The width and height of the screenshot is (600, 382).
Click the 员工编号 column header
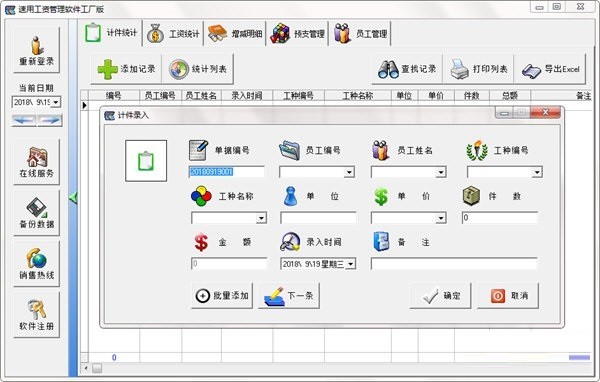click(x=160, y=95)
